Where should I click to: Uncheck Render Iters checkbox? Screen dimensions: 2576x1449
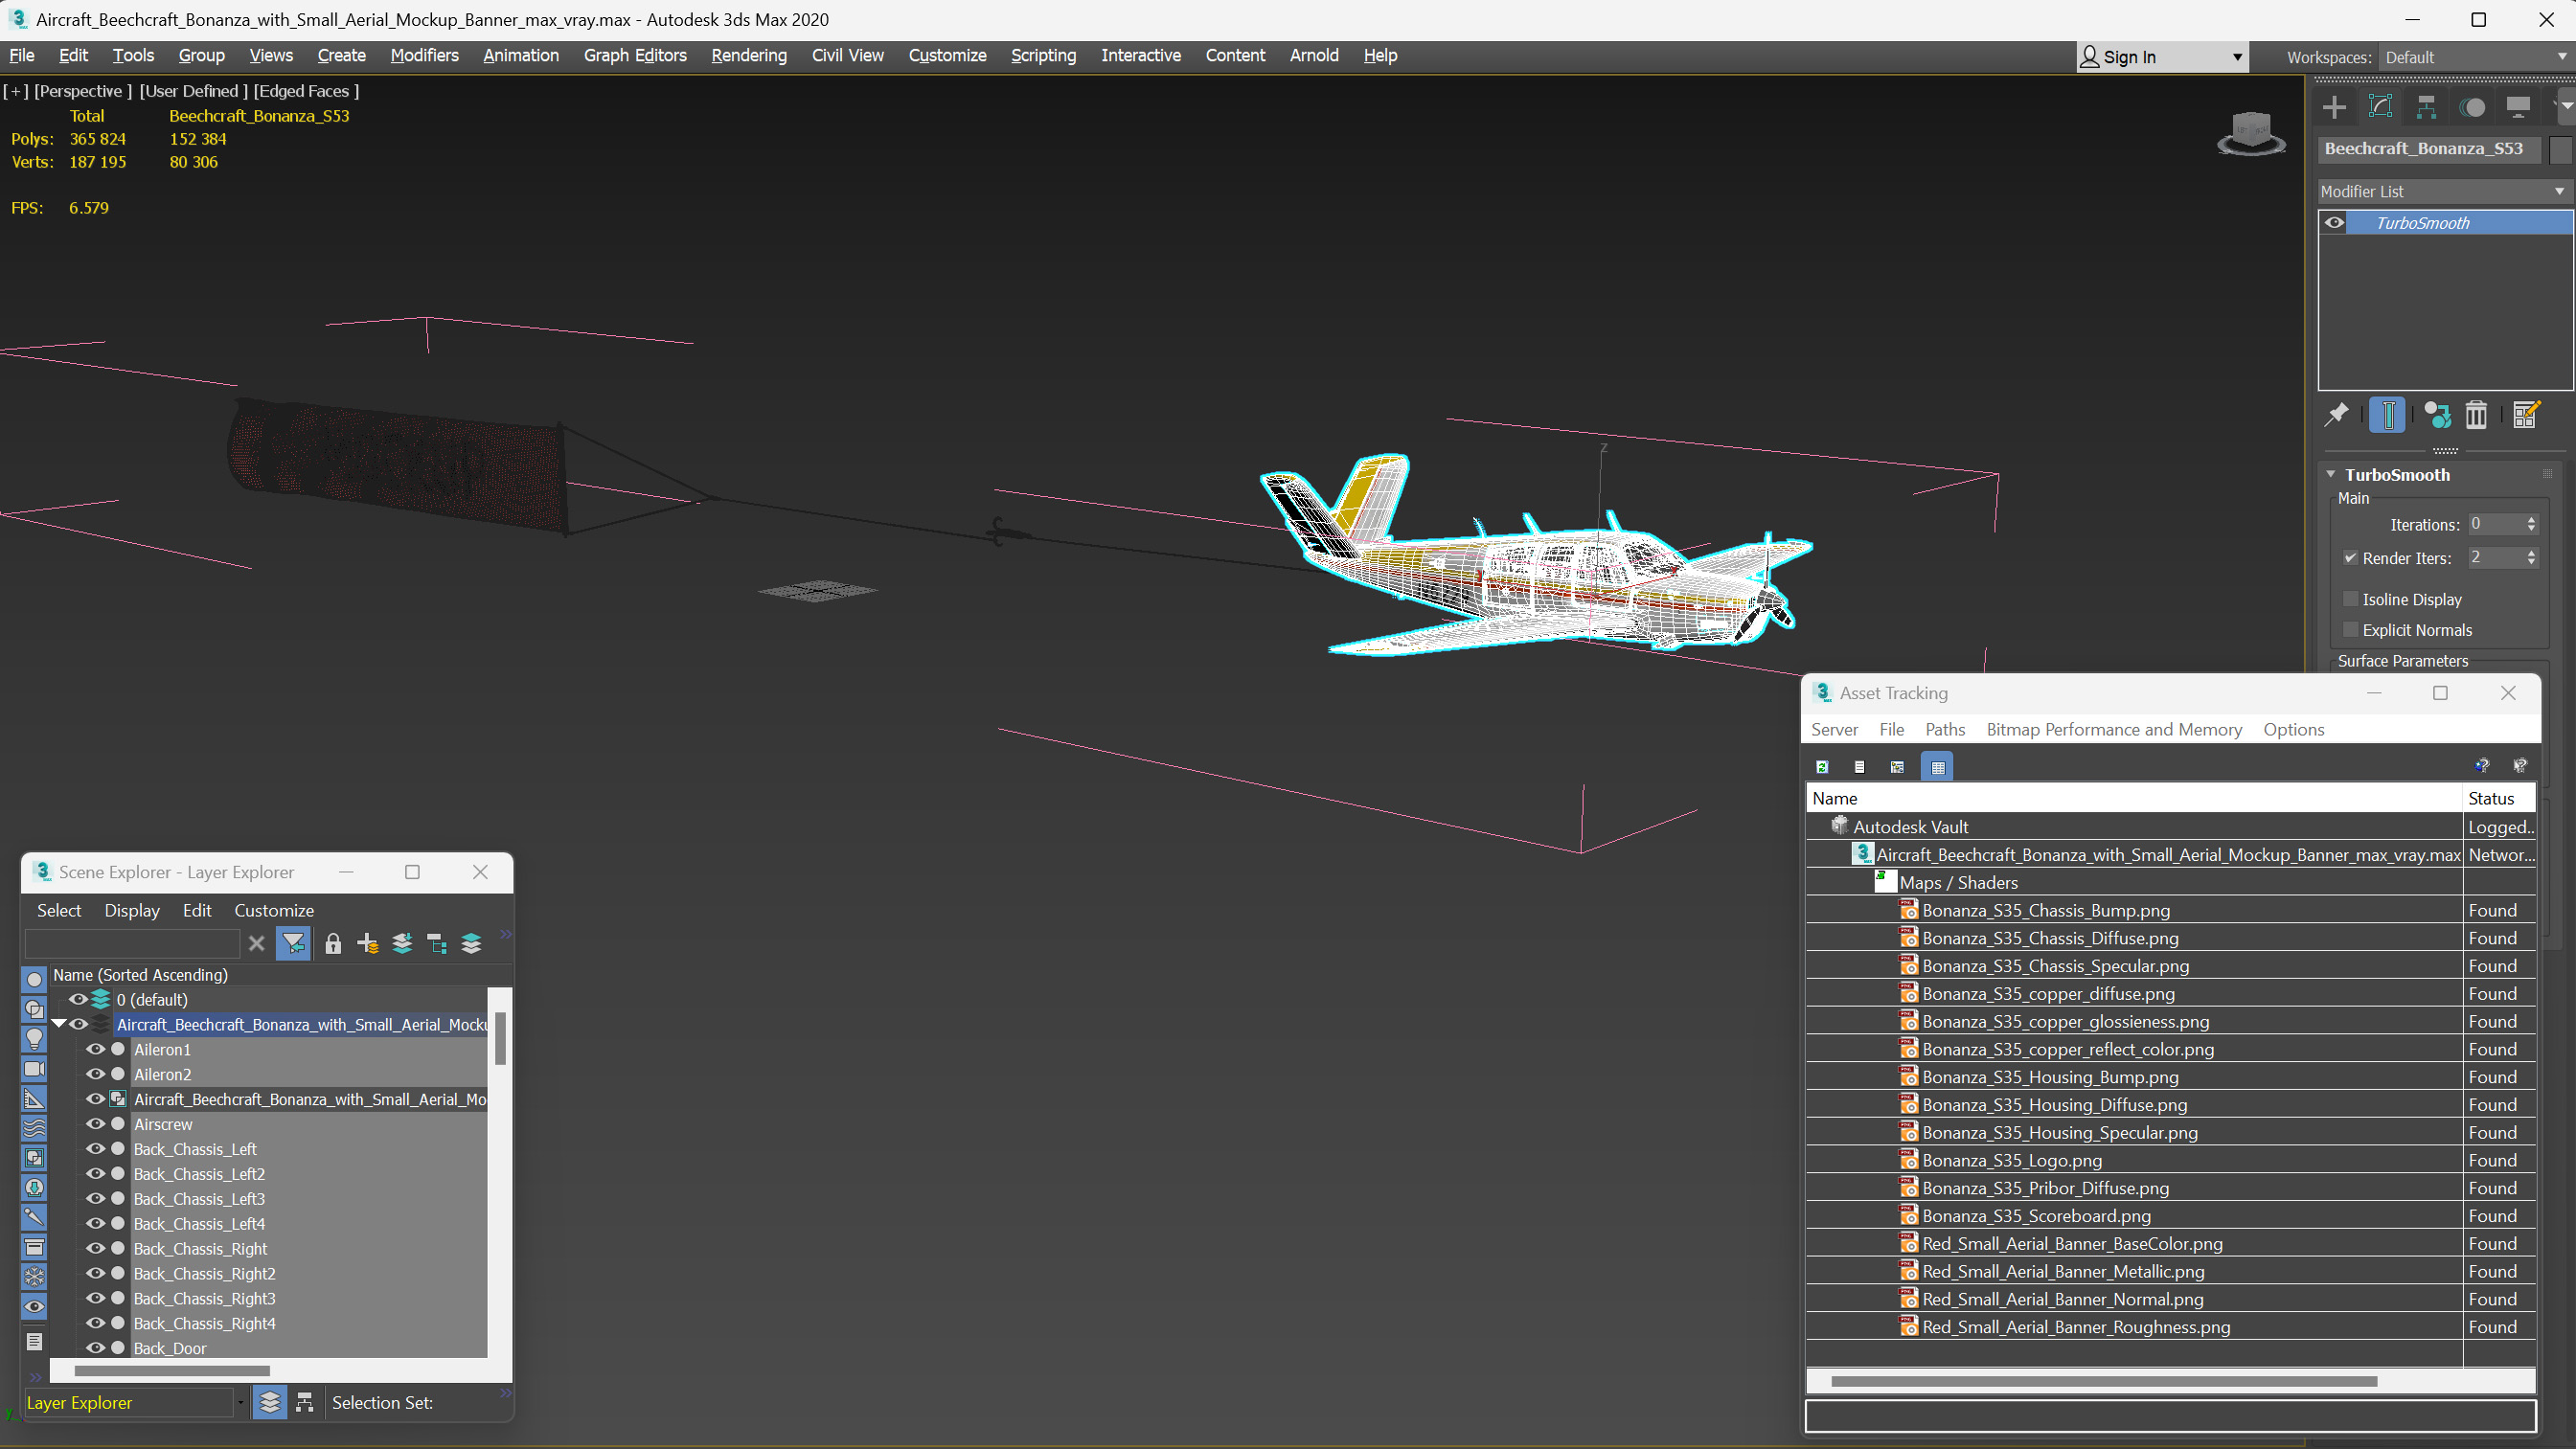pyautogui.click(x=2350, y=558)
